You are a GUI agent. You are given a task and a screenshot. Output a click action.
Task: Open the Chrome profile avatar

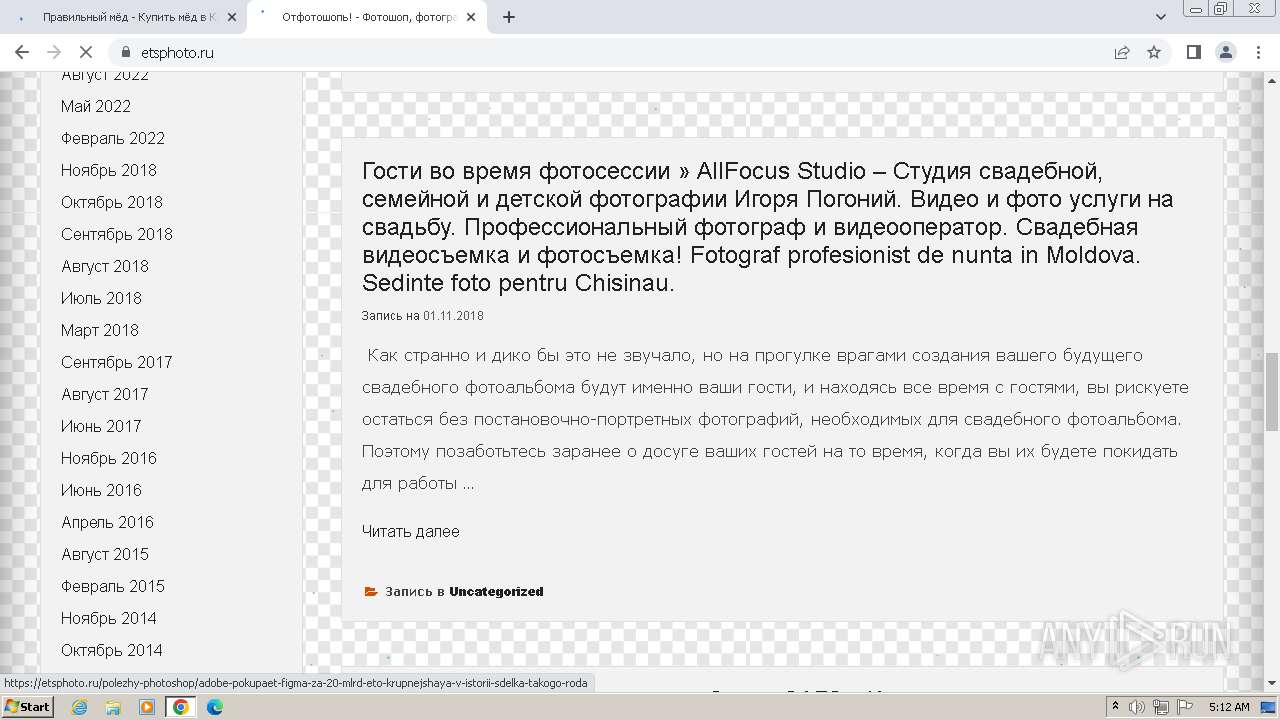(x=1225, y=52)
